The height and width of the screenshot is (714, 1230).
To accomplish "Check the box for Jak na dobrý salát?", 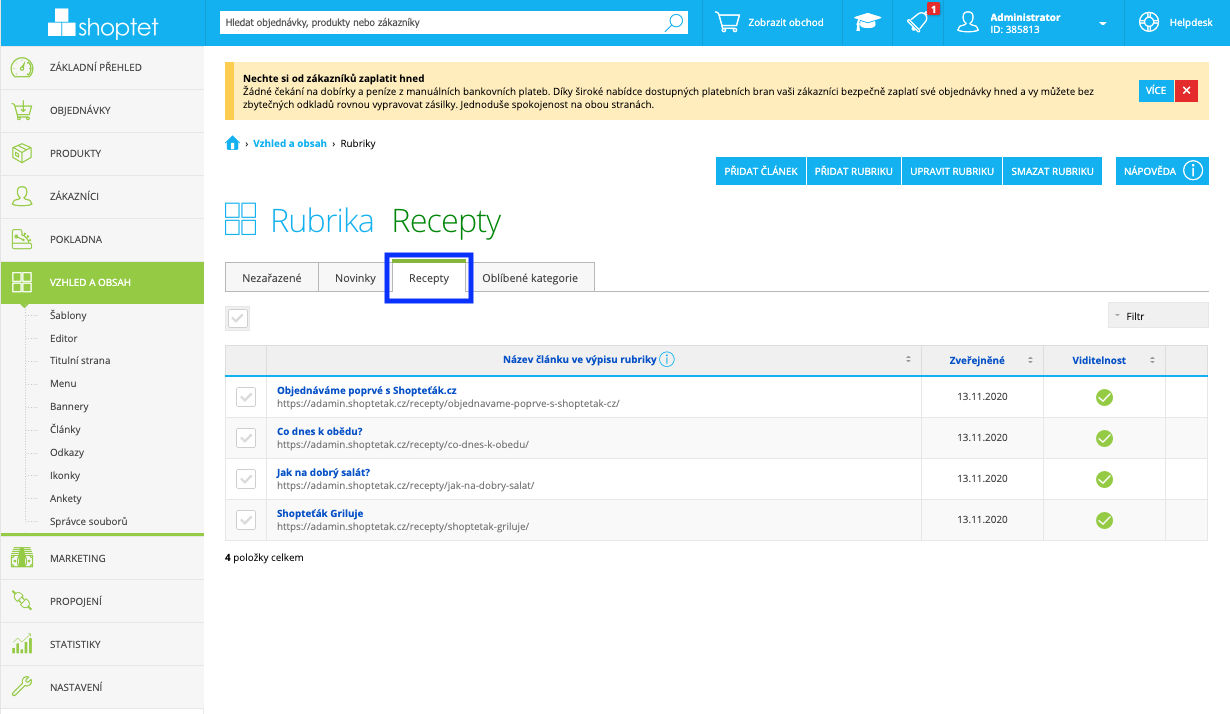I will 246,479.
